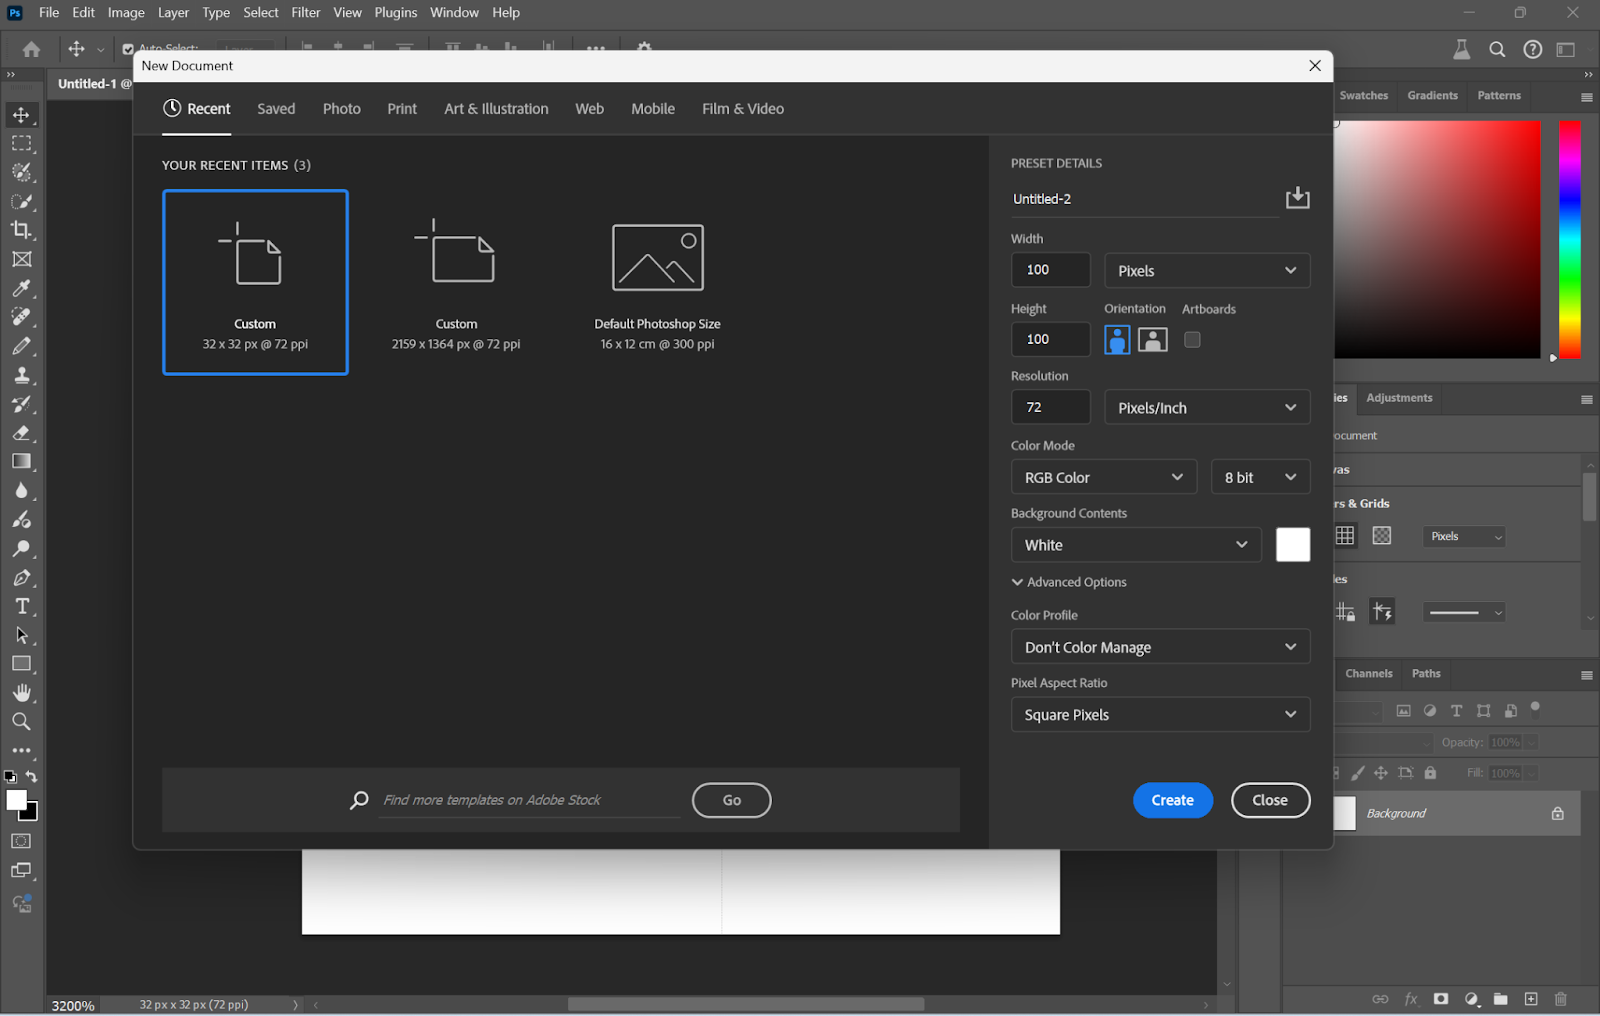Open Pixels dropdown in Rulers & Grids
The width and height of the screenshot is (1600, 1016).
pyautogui.click(x=1464, y=537)
